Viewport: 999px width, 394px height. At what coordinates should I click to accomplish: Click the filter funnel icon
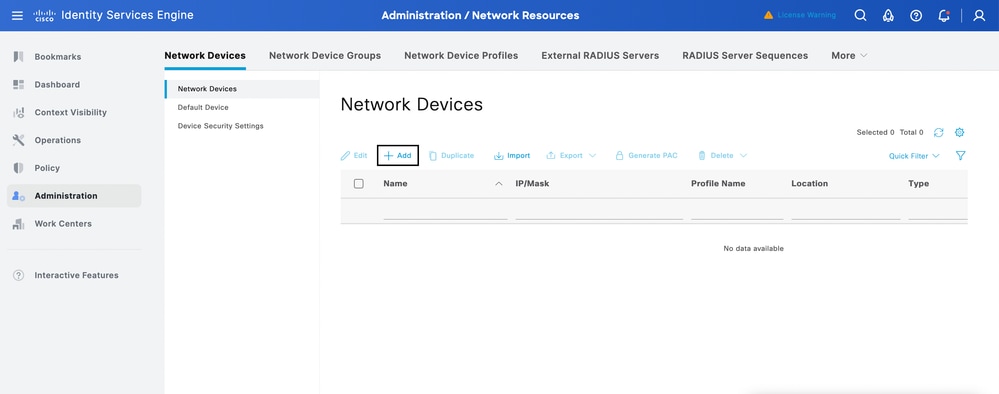961,156
